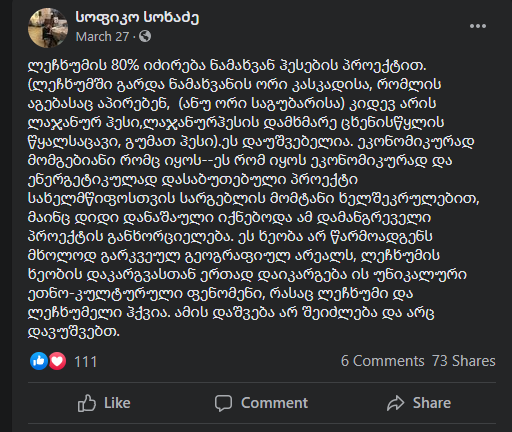Click the globe public audience icon
The height and width of the screenshot is (432, 512).
145,36
